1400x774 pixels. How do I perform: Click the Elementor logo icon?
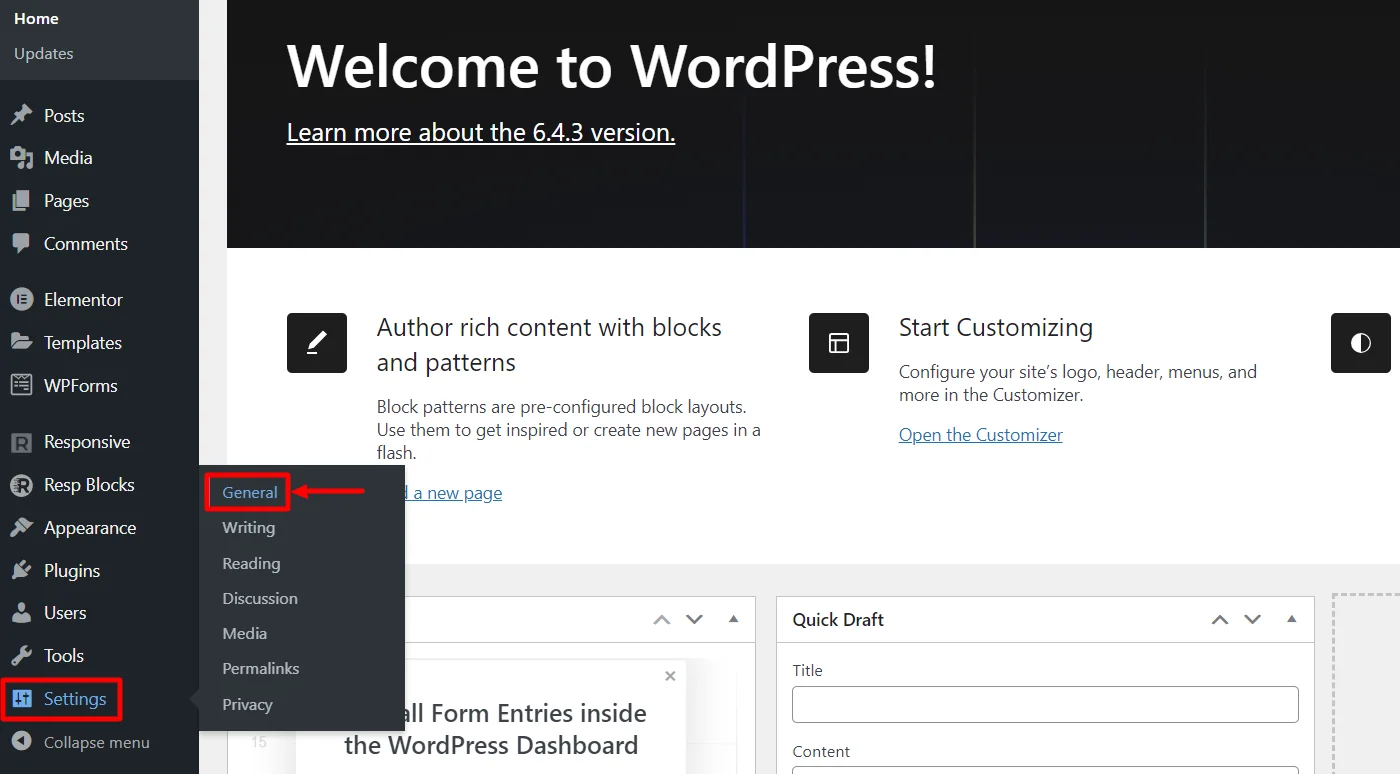pos(22,300)
